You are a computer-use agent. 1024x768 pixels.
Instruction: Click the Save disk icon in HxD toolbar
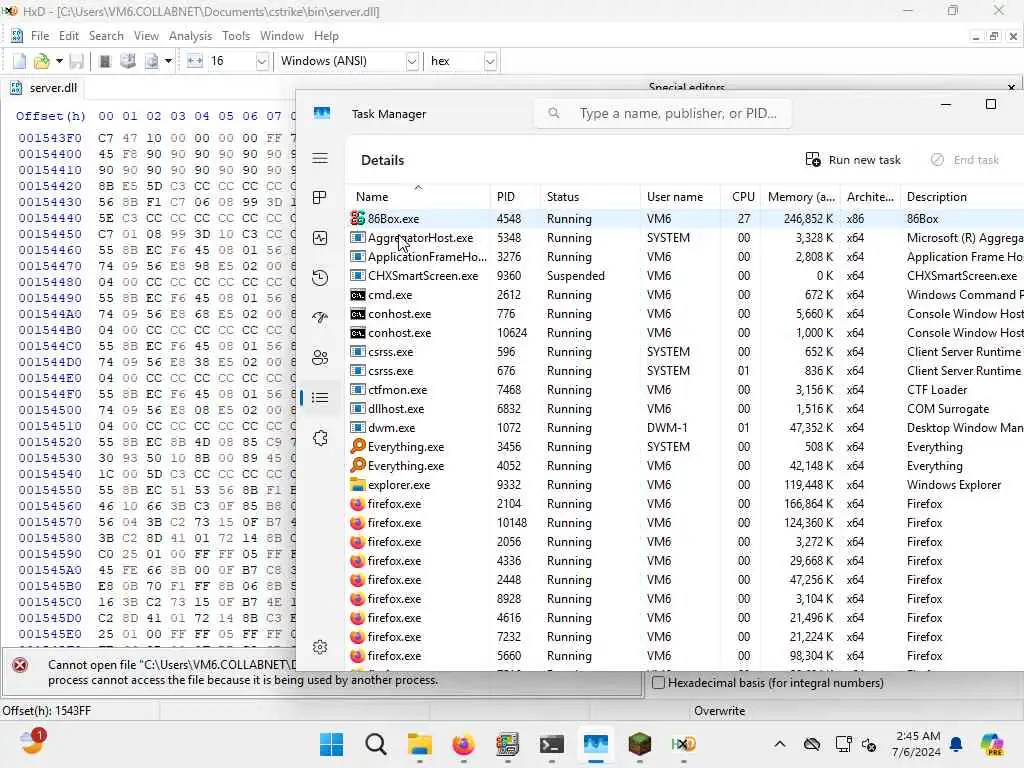click(76, 61)
